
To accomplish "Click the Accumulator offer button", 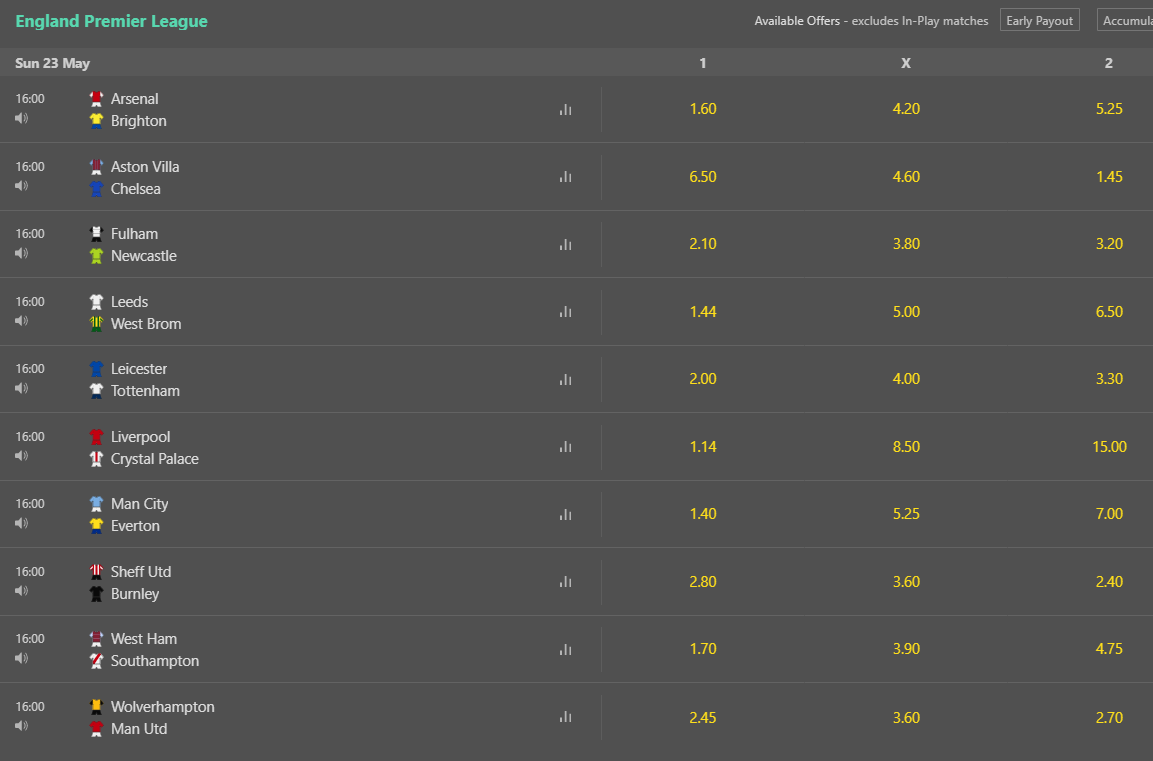I will 1125,21.
